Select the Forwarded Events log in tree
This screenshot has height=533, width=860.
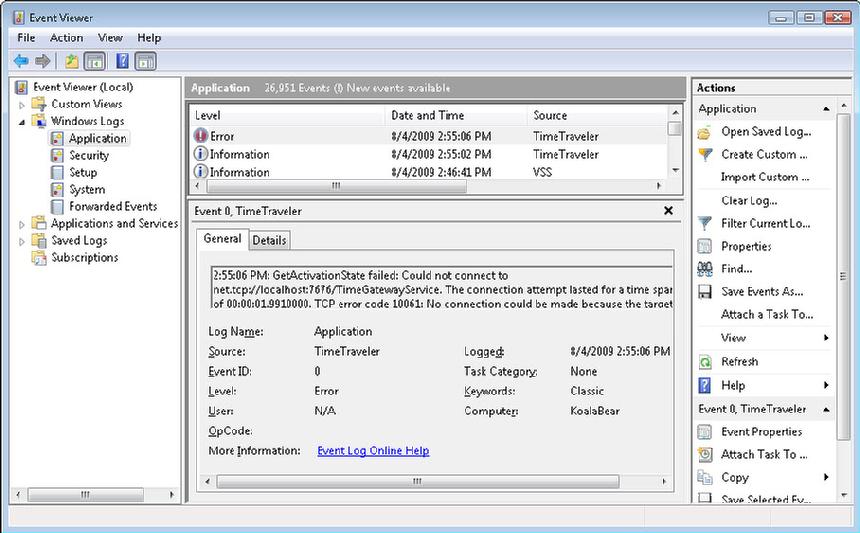tap(113, 206)
